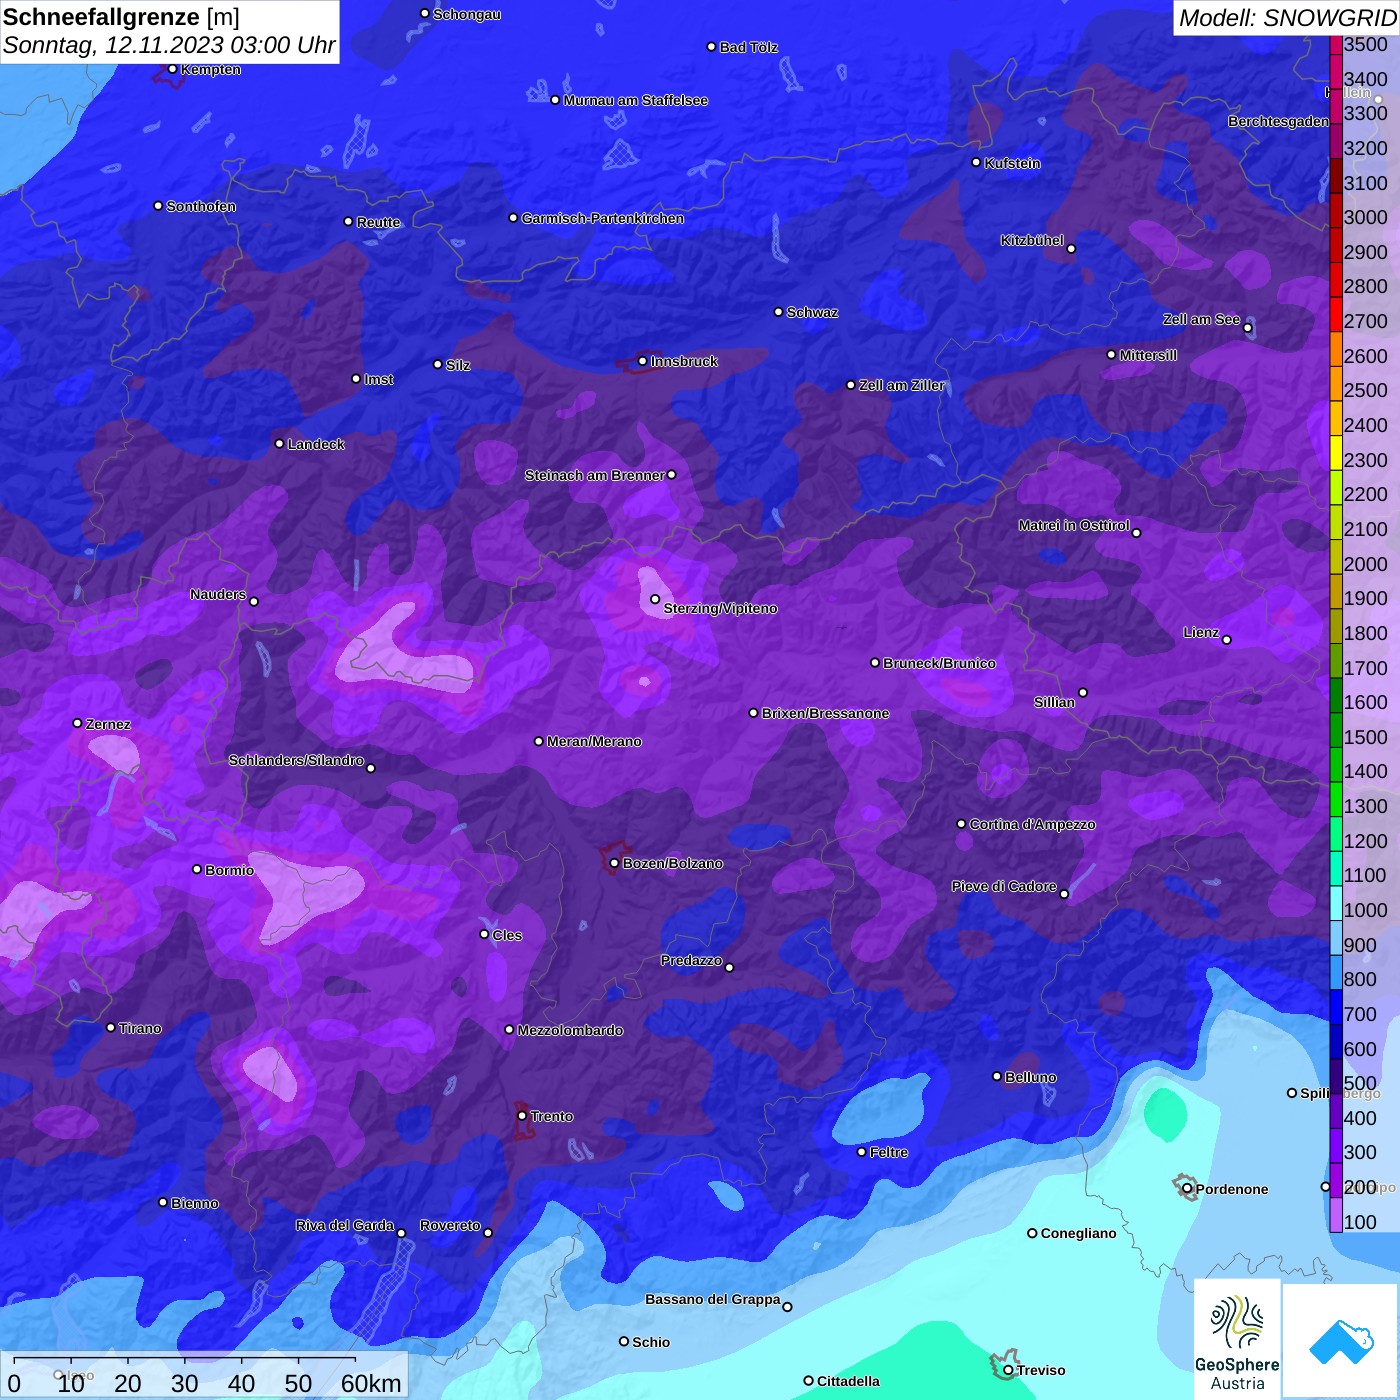1400x1400 pixels.
Task: Click the Bormio city marker dot
Action: [197, 869]
